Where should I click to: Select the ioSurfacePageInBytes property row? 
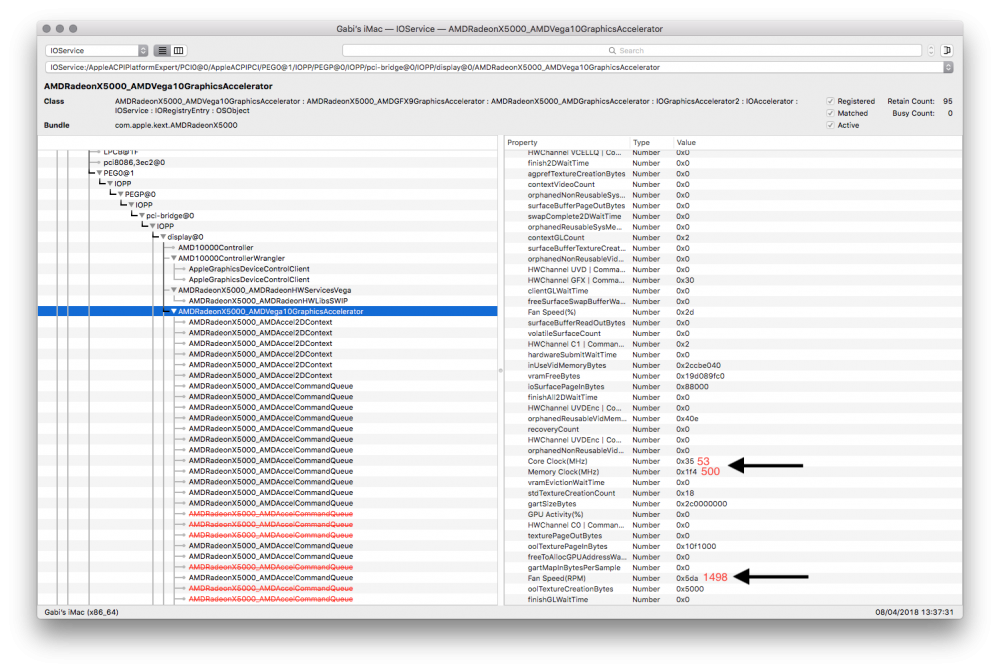pyautogui.click(x=733, y=386)
